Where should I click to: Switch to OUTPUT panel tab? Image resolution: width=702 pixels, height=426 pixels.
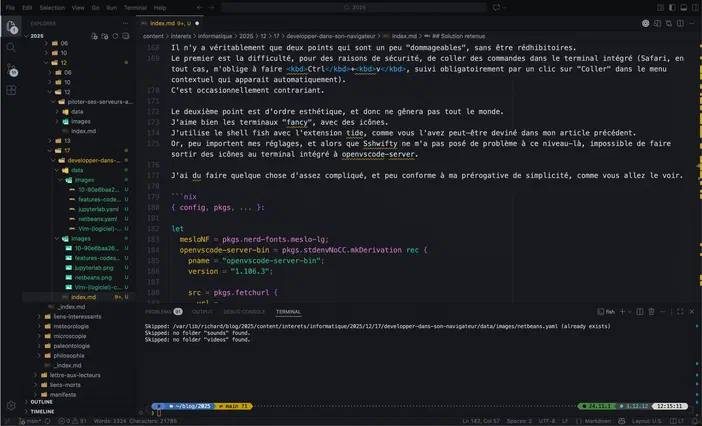pos(202,311)
